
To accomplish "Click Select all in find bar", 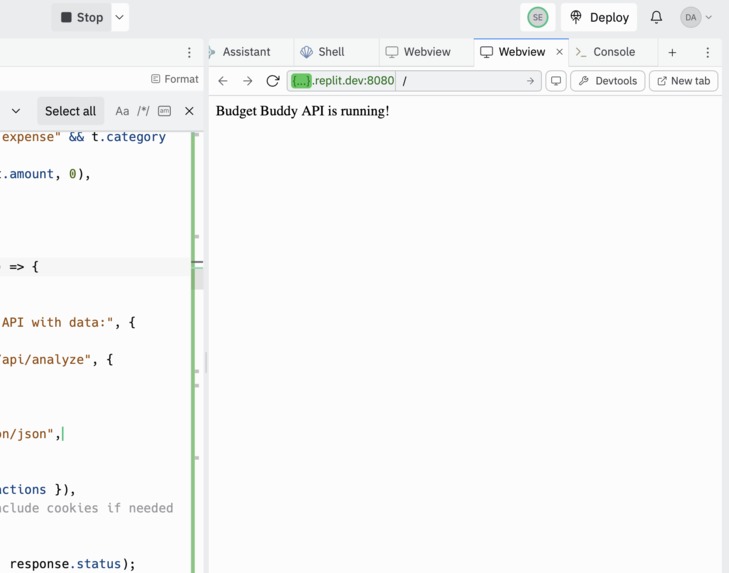I will coord(70,111).
